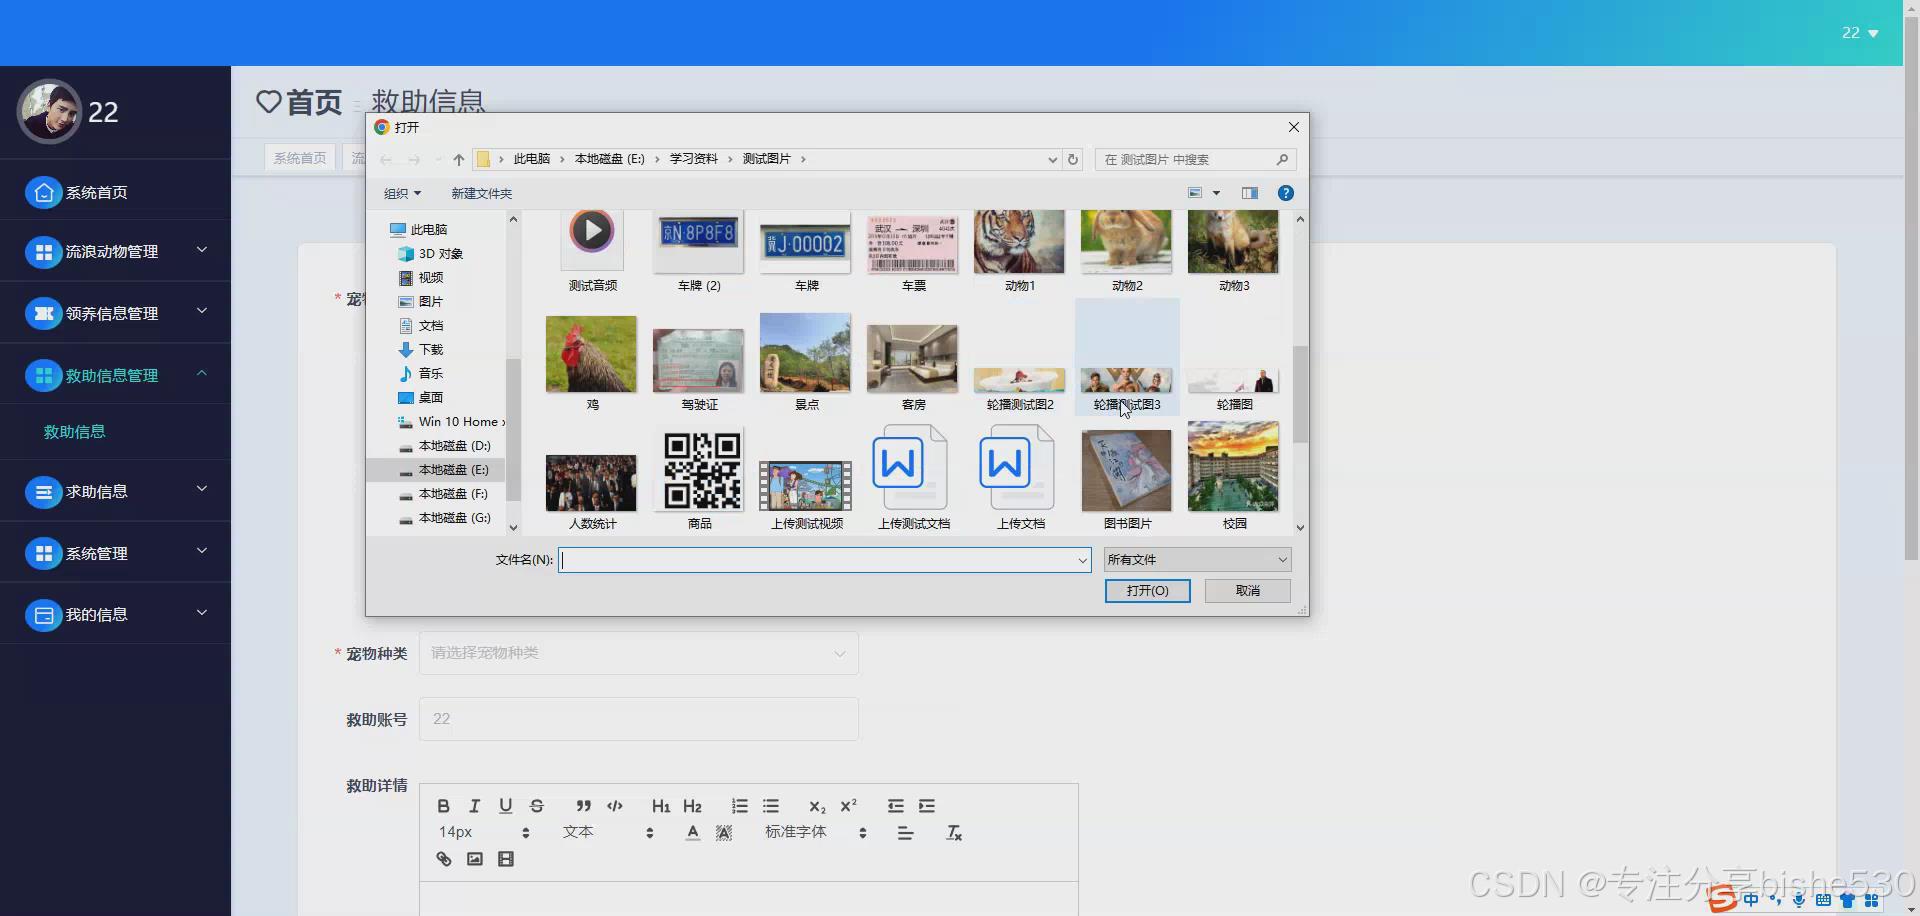Open the text color picker
The height and width of the screenshot is (916, 1920).
click(x=693, y=833)
